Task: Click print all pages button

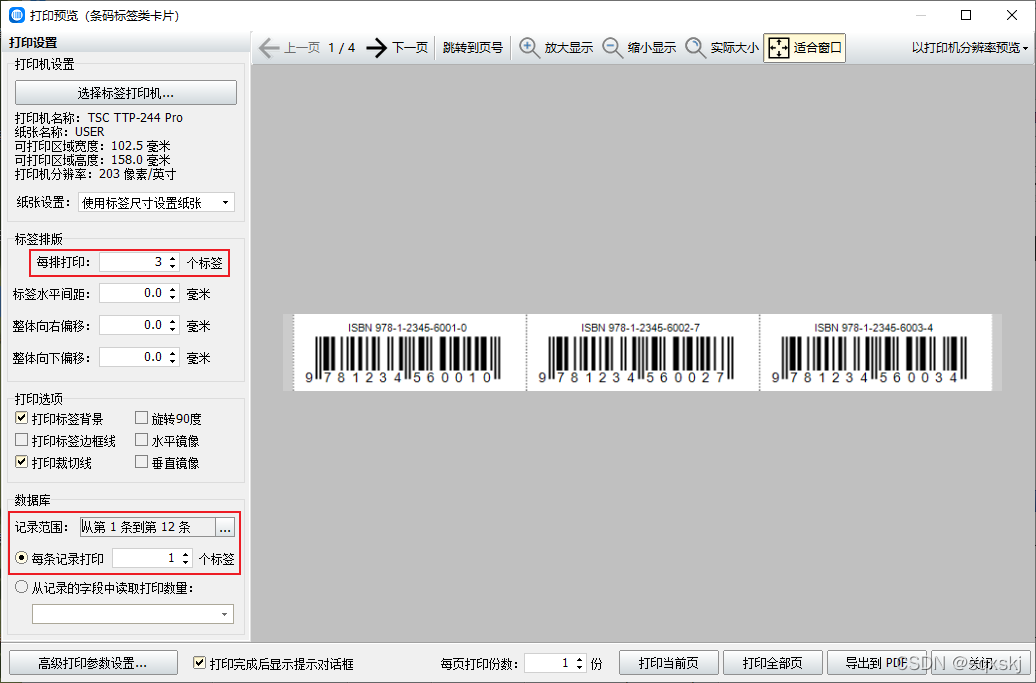Action: pos(772,663)
